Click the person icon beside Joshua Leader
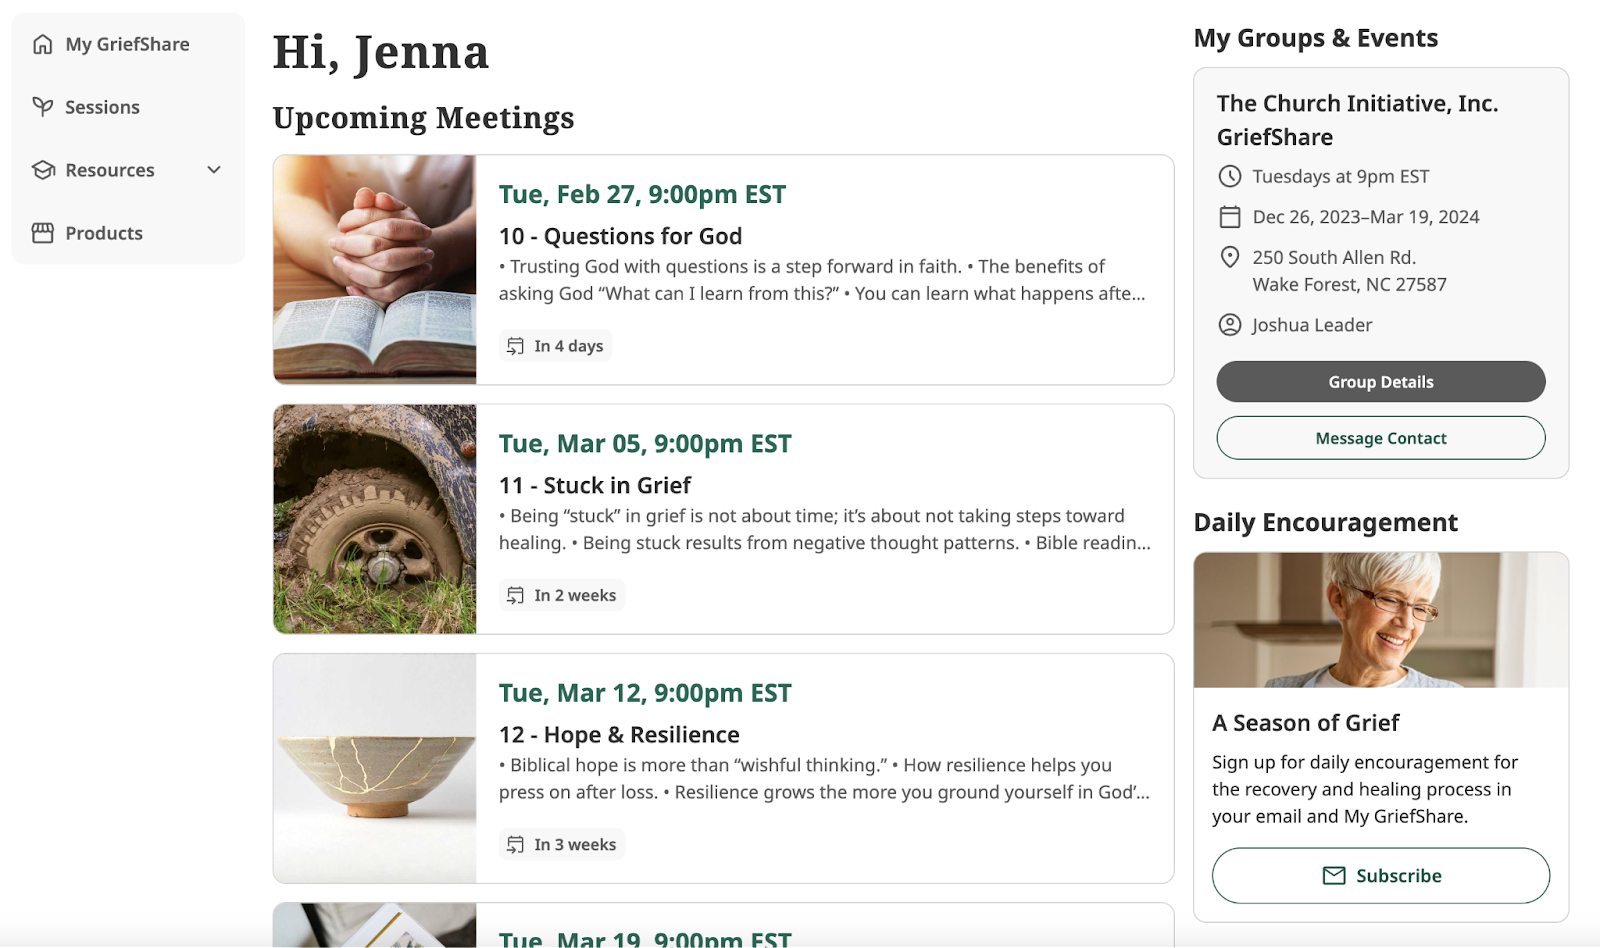Viewport: 1600px width, 948px height. 1230,325
